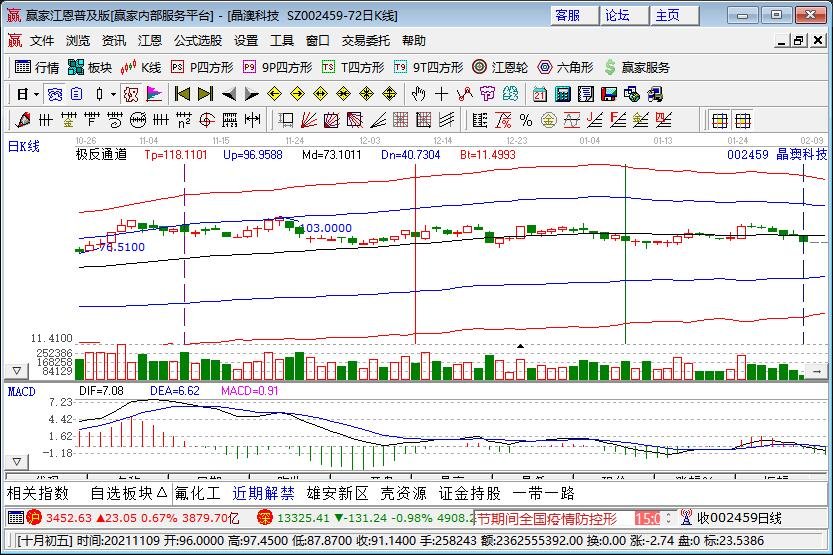The height and width of the screenshot is (555, 833).
Task: Open the 雄安新区 sector link
Action: coord(337,493)
